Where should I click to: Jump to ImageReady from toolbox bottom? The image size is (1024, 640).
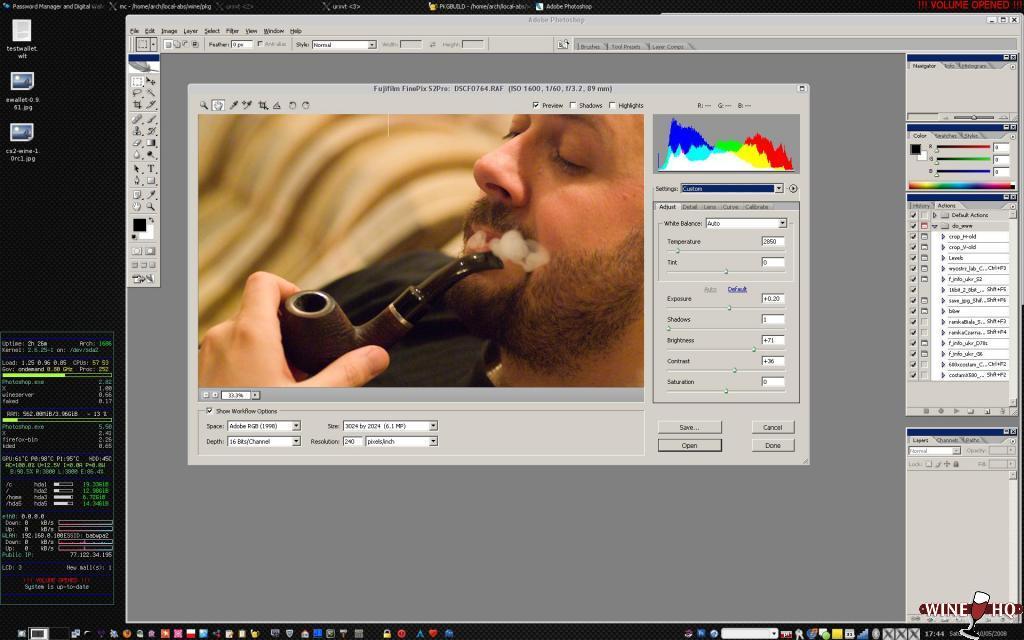143,279
